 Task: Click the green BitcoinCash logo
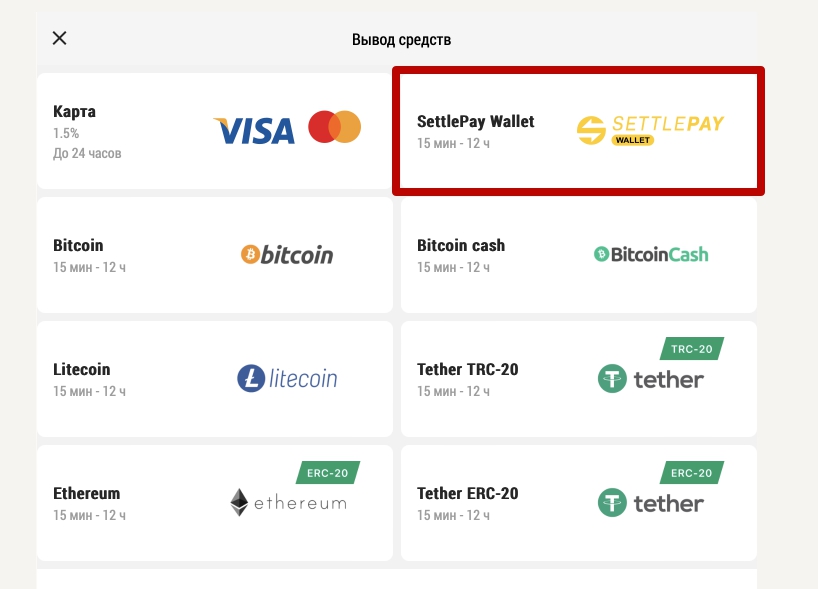(x=651, y=254)
